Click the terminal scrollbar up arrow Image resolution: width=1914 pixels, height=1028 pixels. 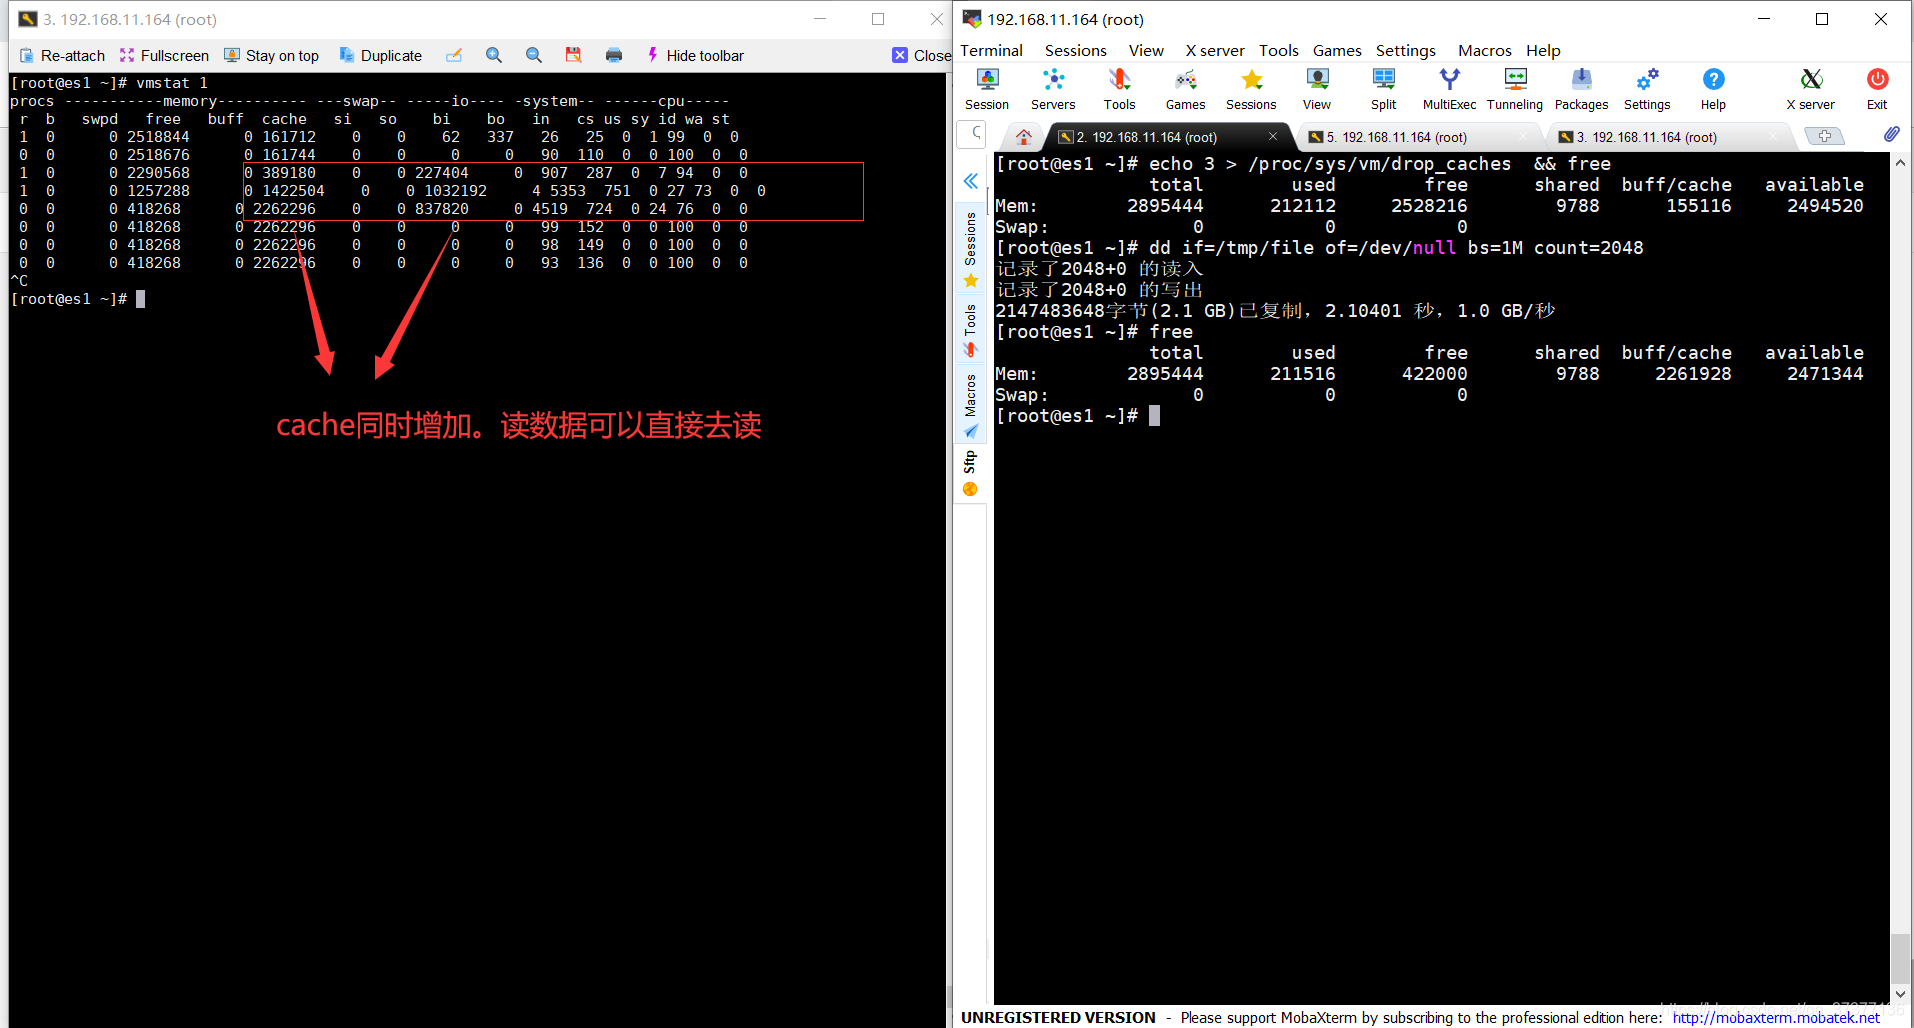click(1900, 162)
